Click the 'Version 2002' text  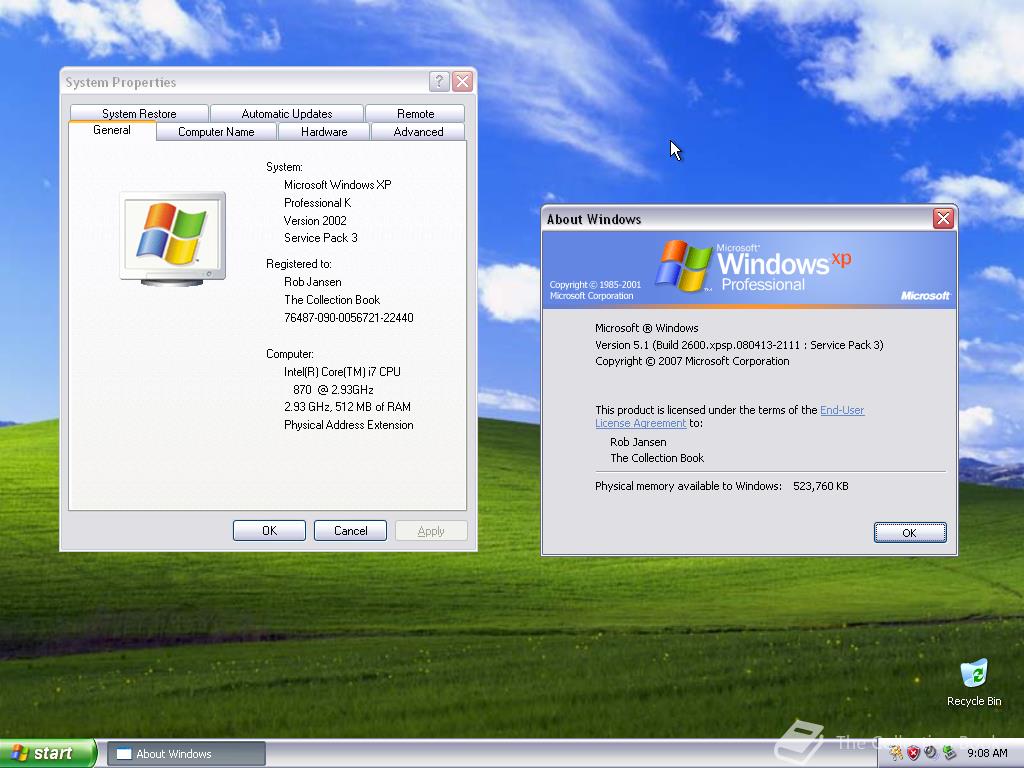315,221
